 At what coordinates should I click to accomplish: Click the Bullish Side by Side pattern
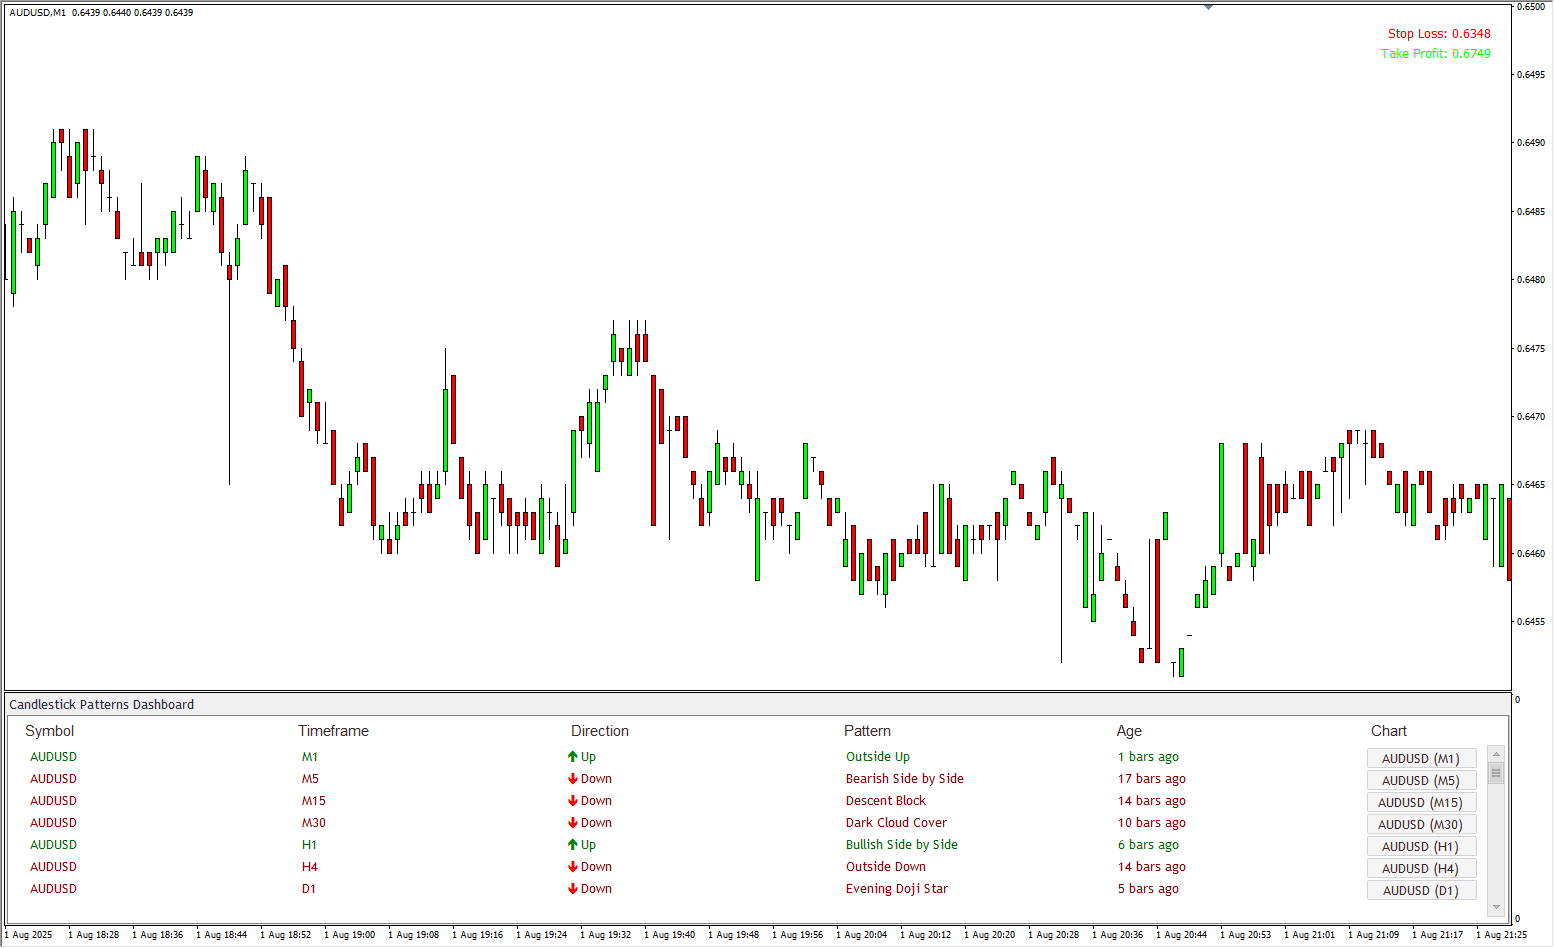coord(902,845)
